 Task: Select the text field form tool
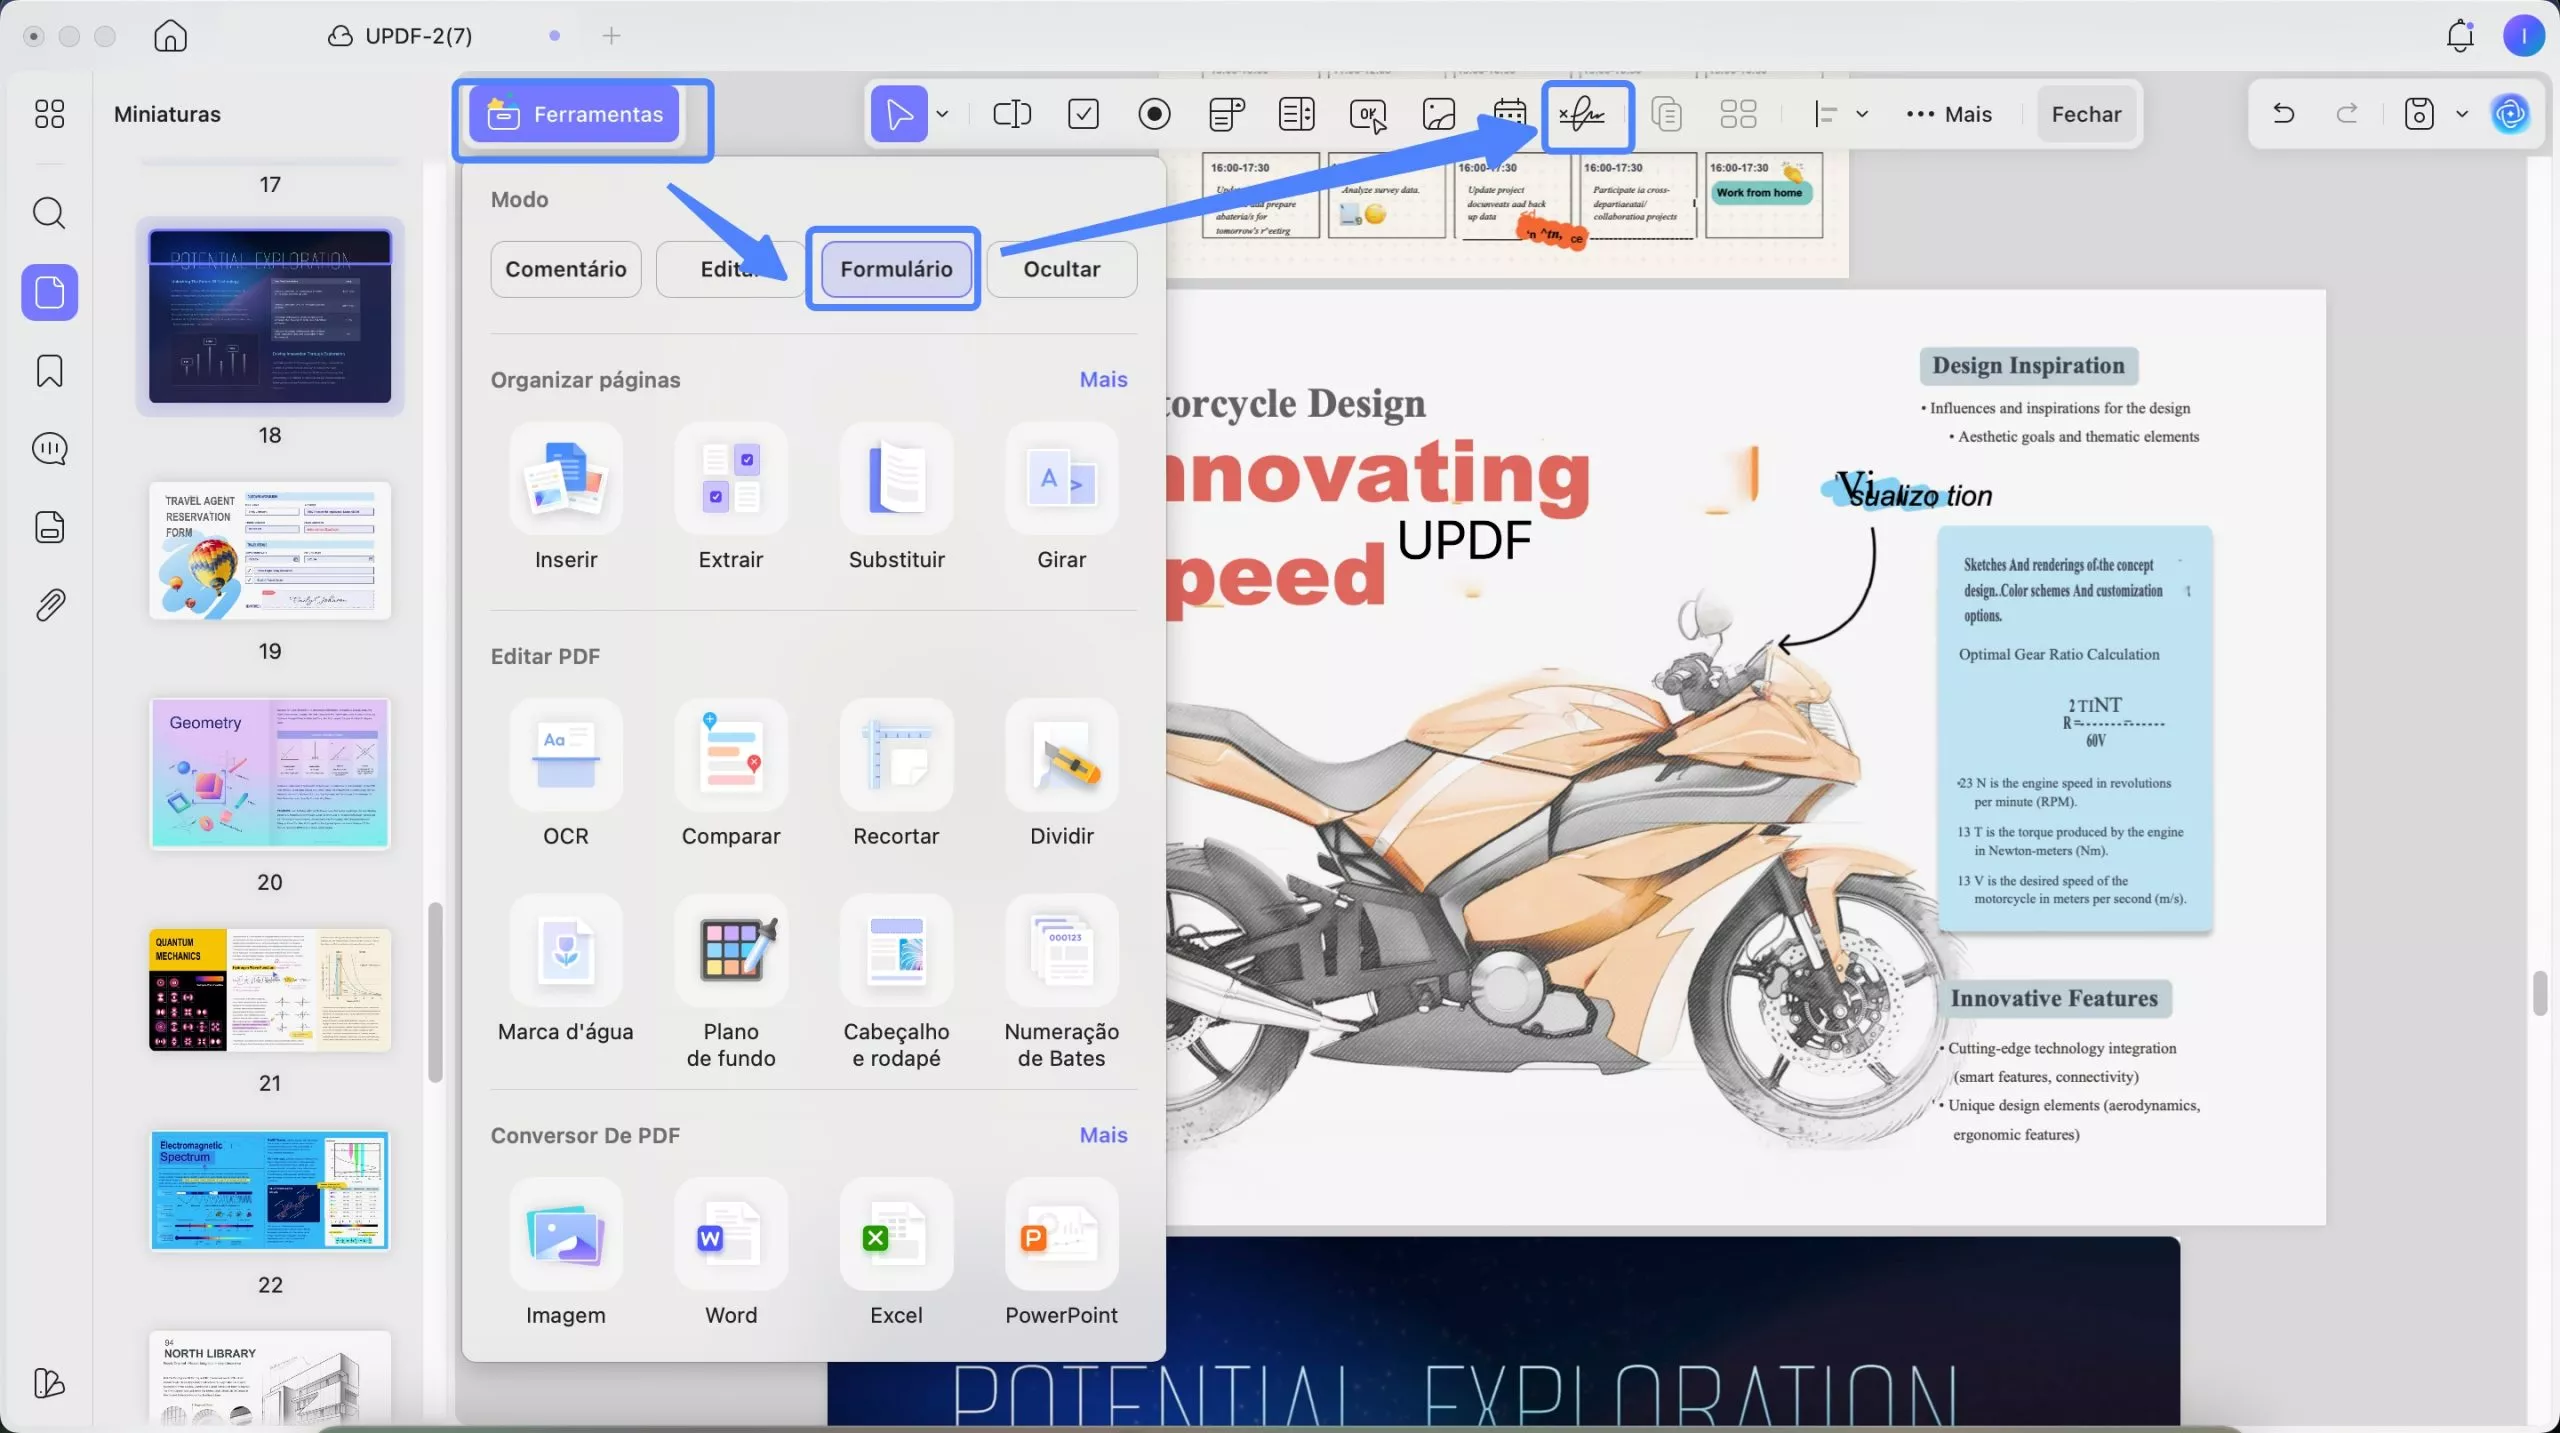(x=1012, y=114)
